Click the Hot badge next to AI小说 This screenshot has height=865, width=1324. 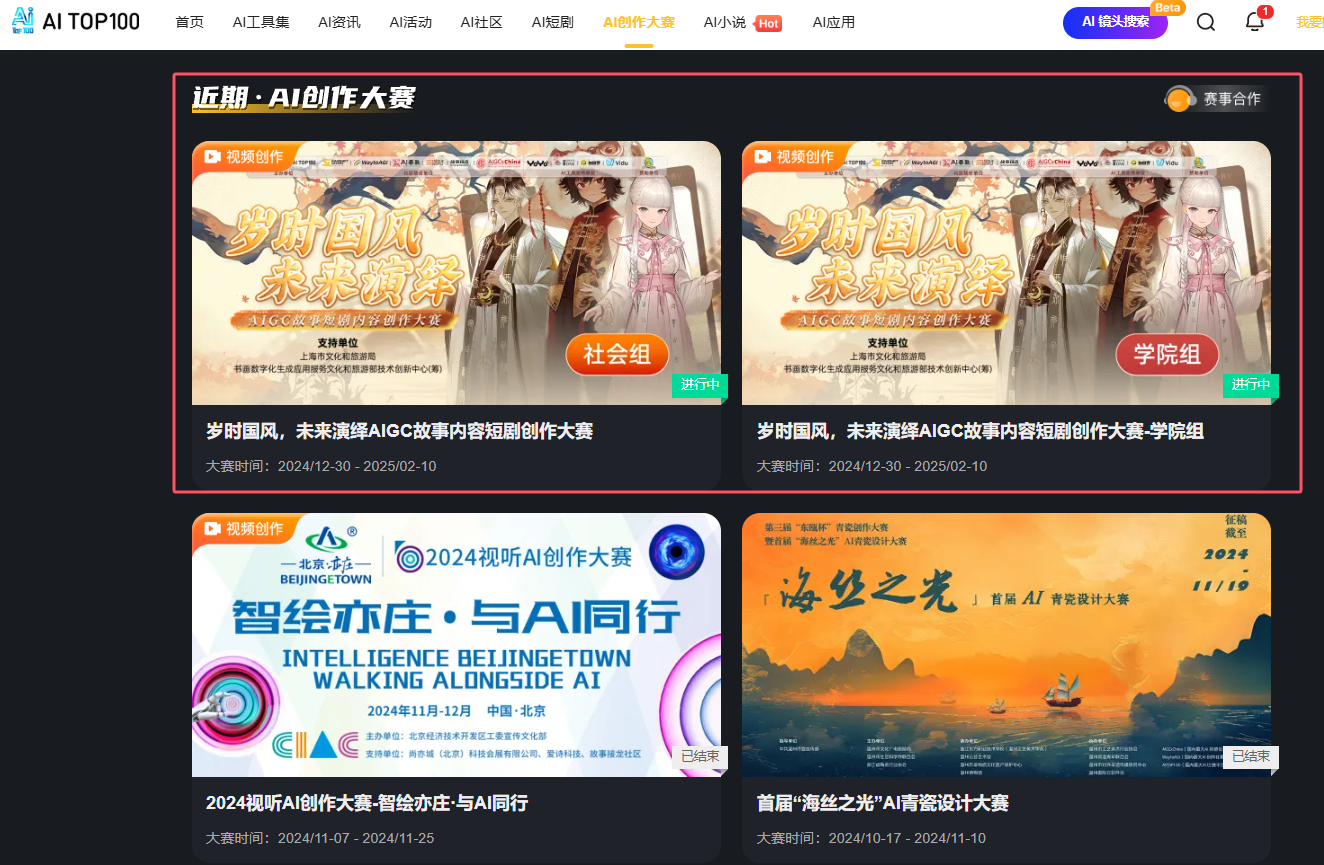point(768,23)
